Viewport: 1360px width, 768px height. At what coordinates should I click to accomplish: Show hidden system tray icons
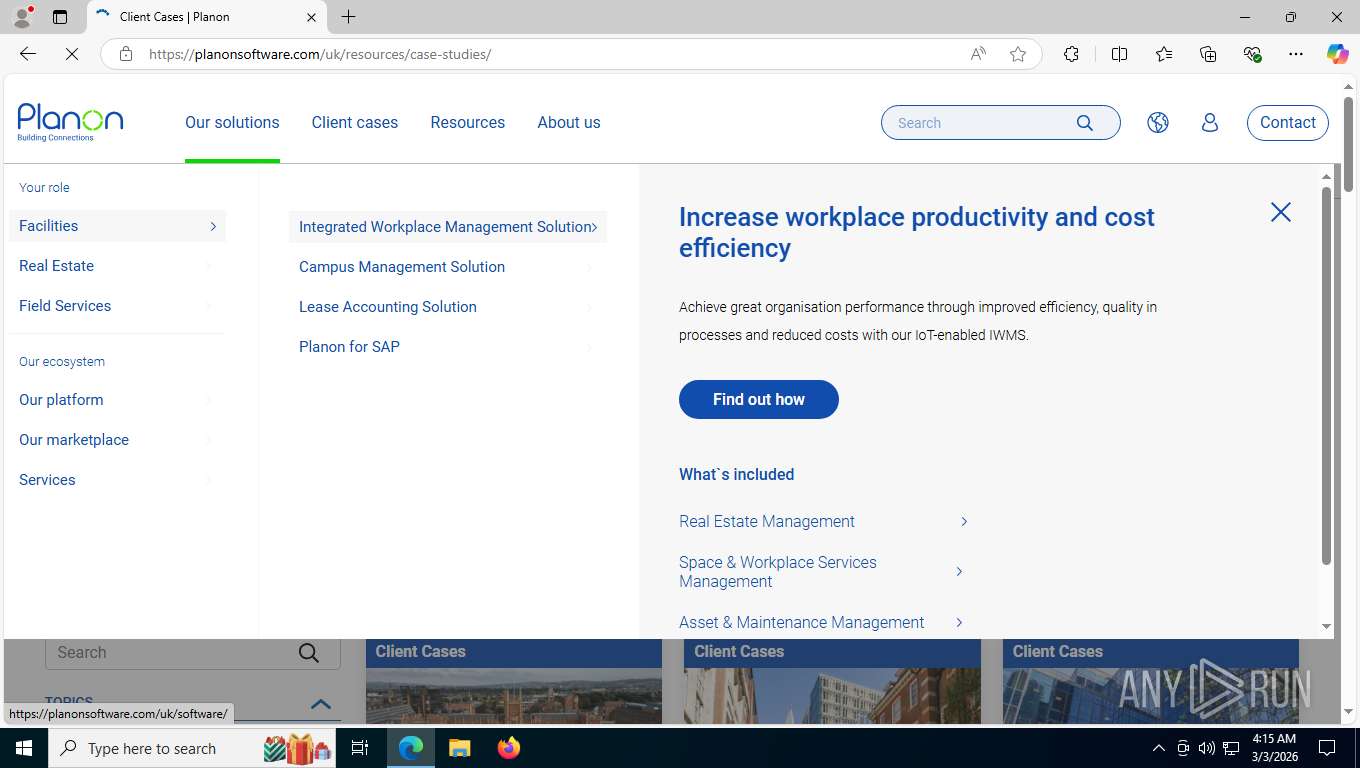click(x=1158, y=748)
